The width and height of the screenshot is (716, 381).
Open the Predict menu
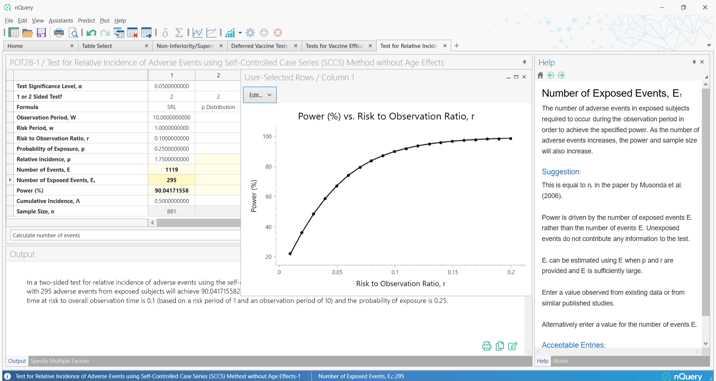(86, 21)
